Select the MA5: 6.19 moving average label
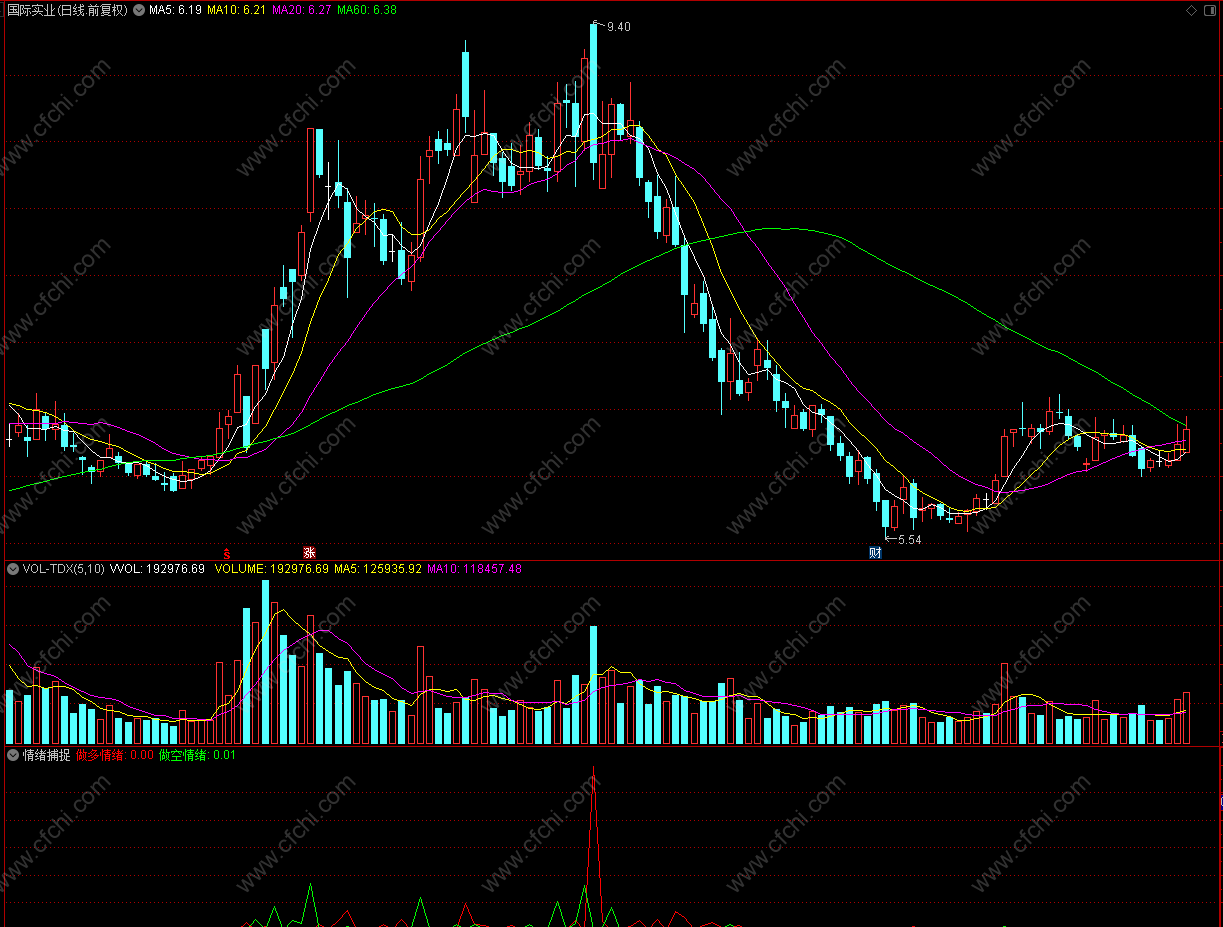The image size is (1223, 927). click(175, 10)
